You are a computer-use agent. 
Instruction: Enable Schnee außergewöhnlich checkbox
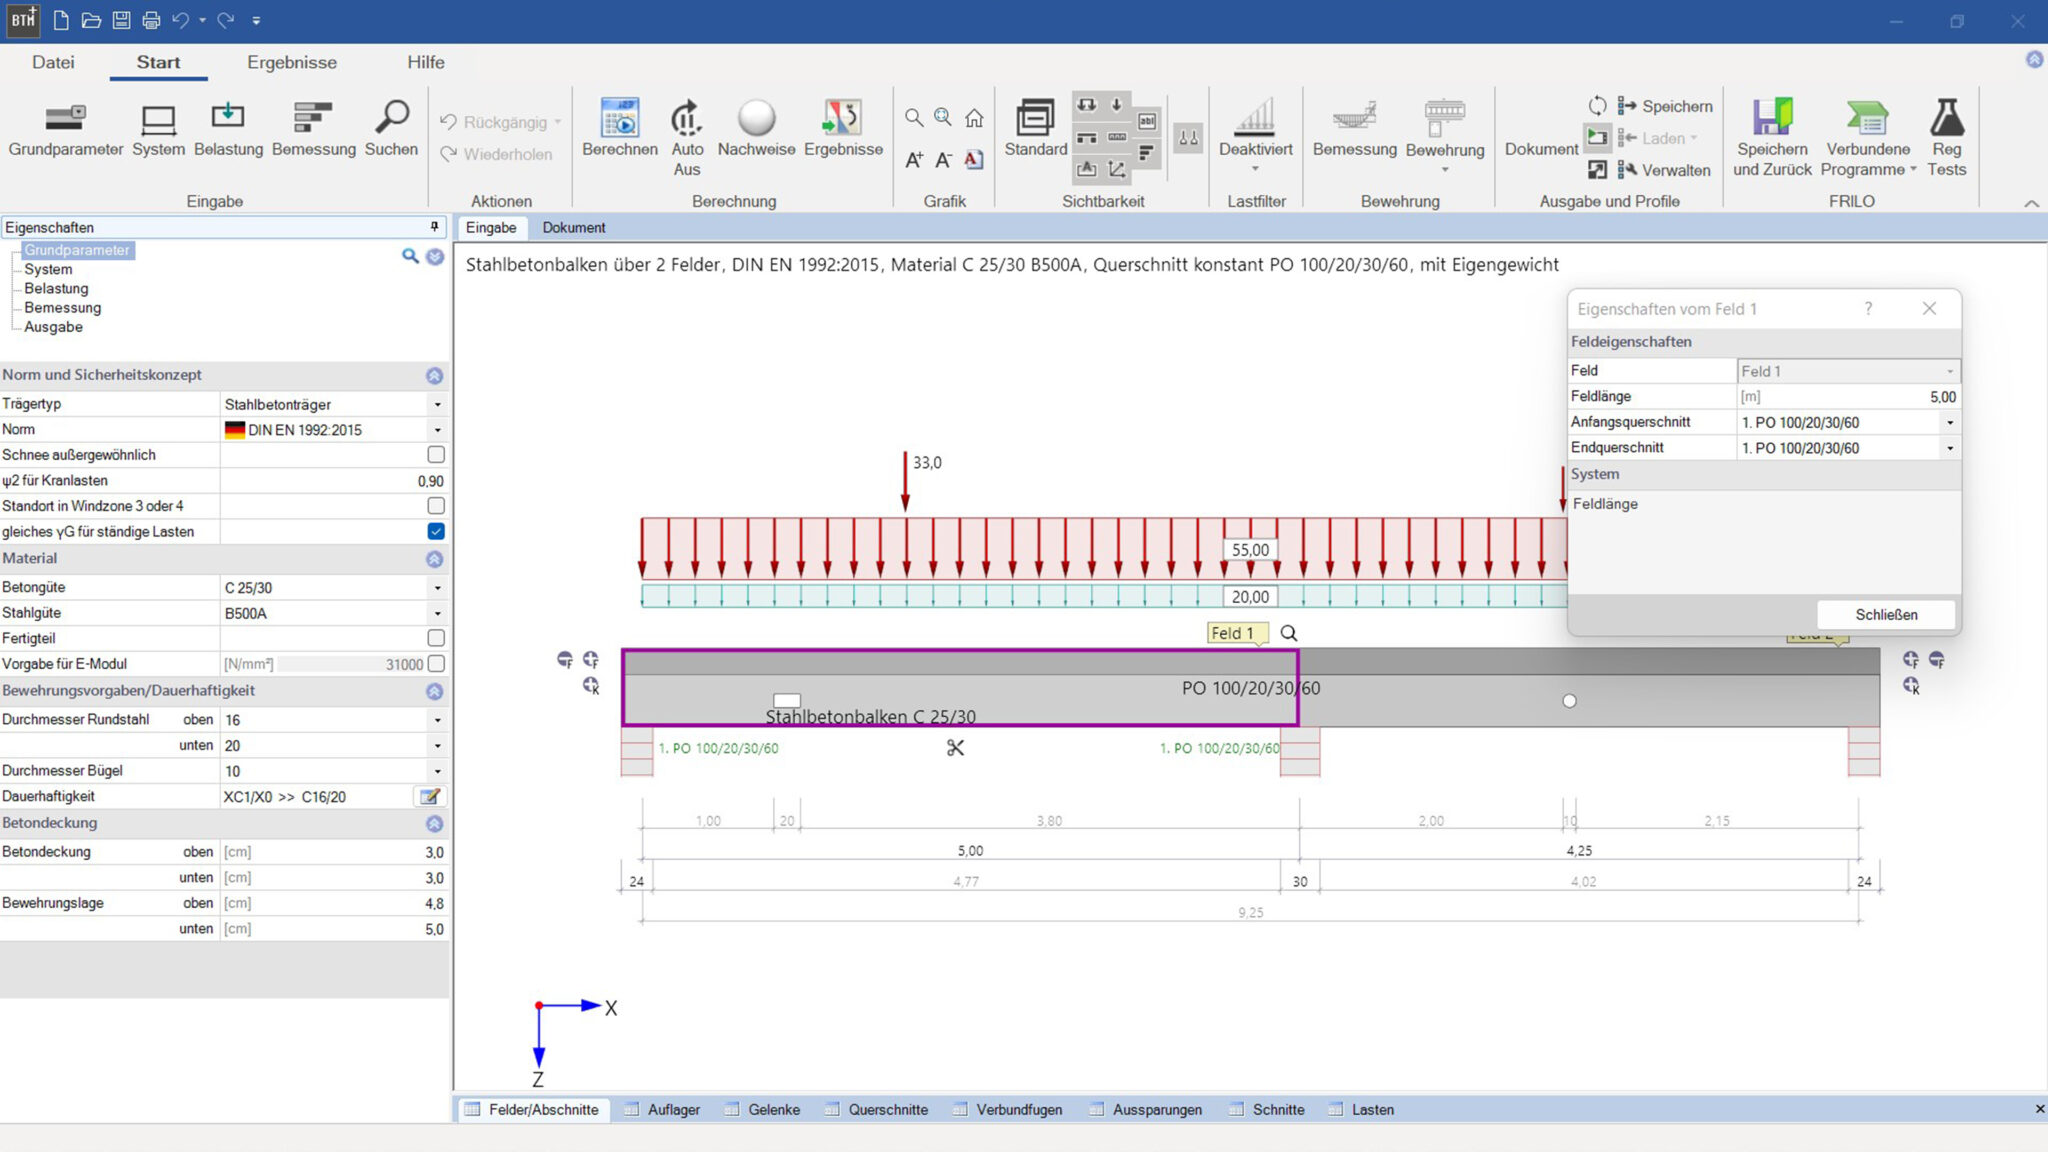(x=436, y=455)
